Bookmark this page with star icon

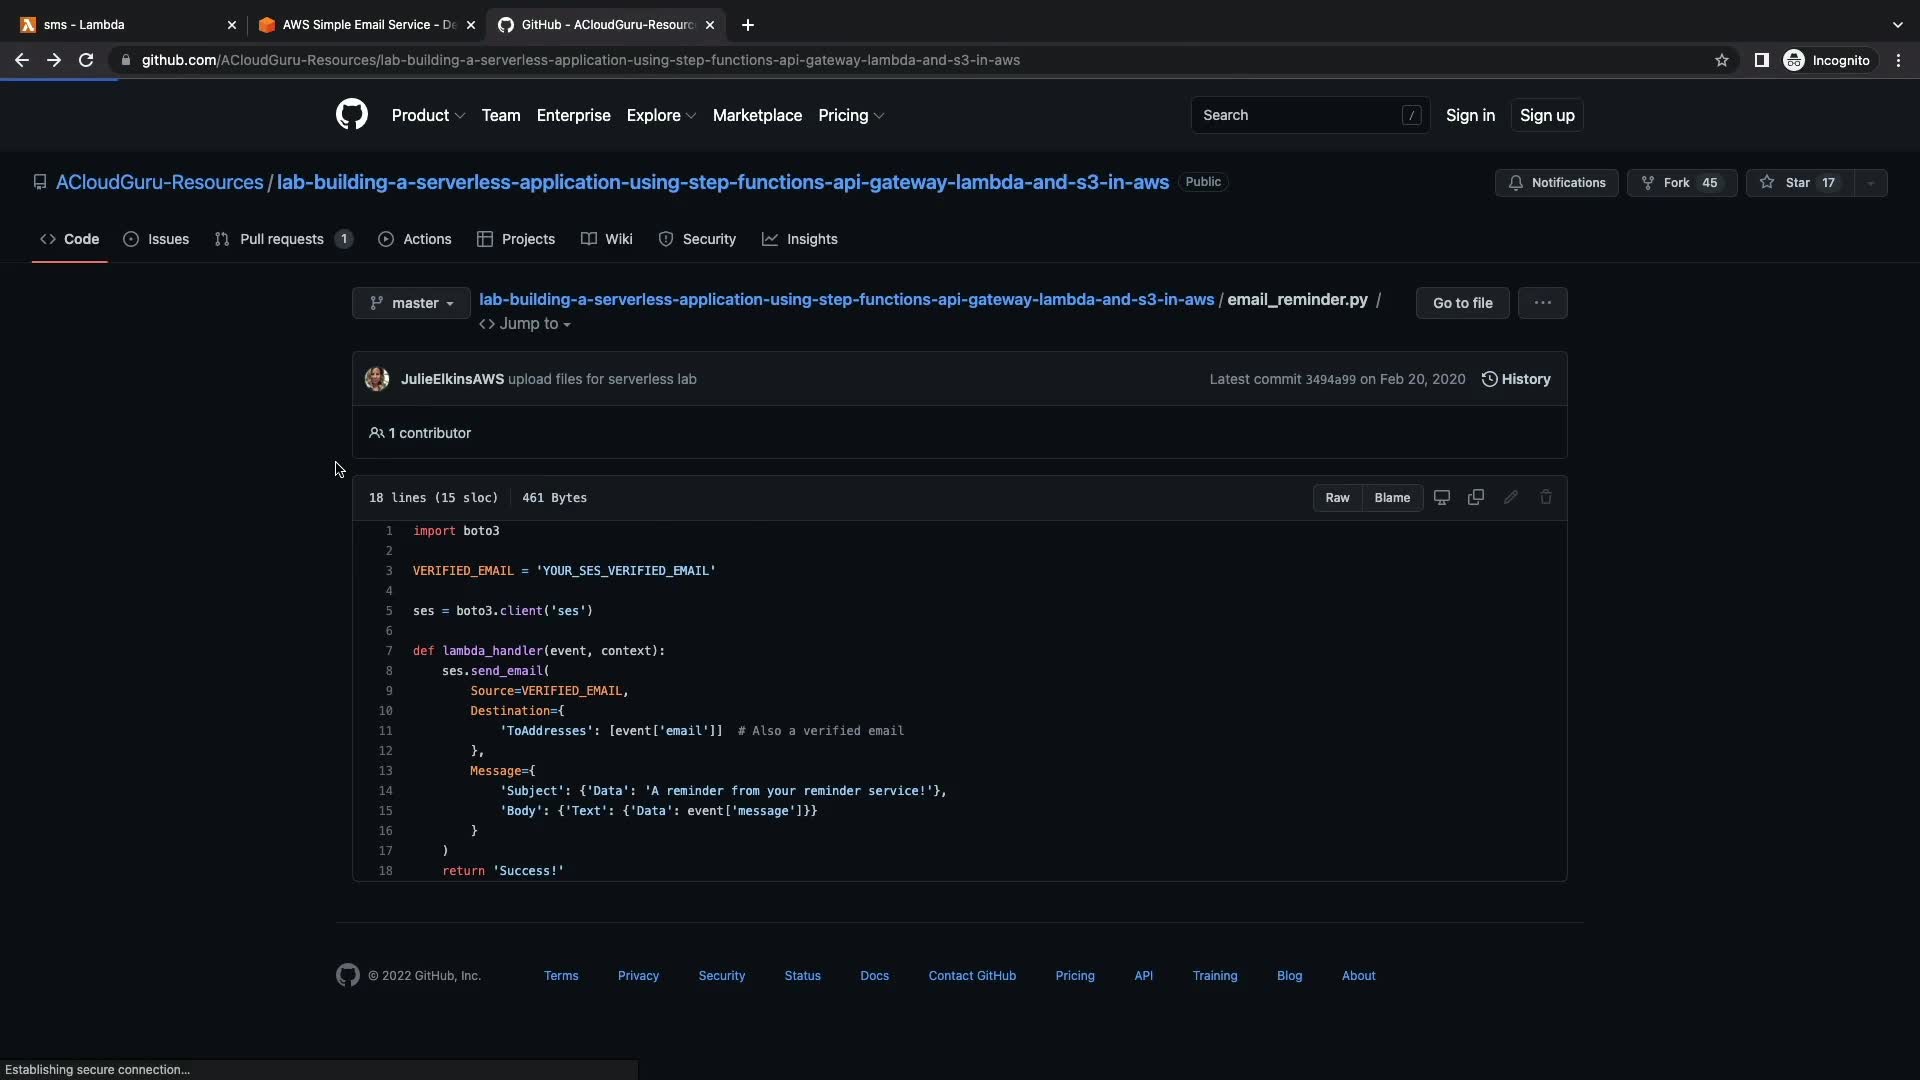(1721, 60)
